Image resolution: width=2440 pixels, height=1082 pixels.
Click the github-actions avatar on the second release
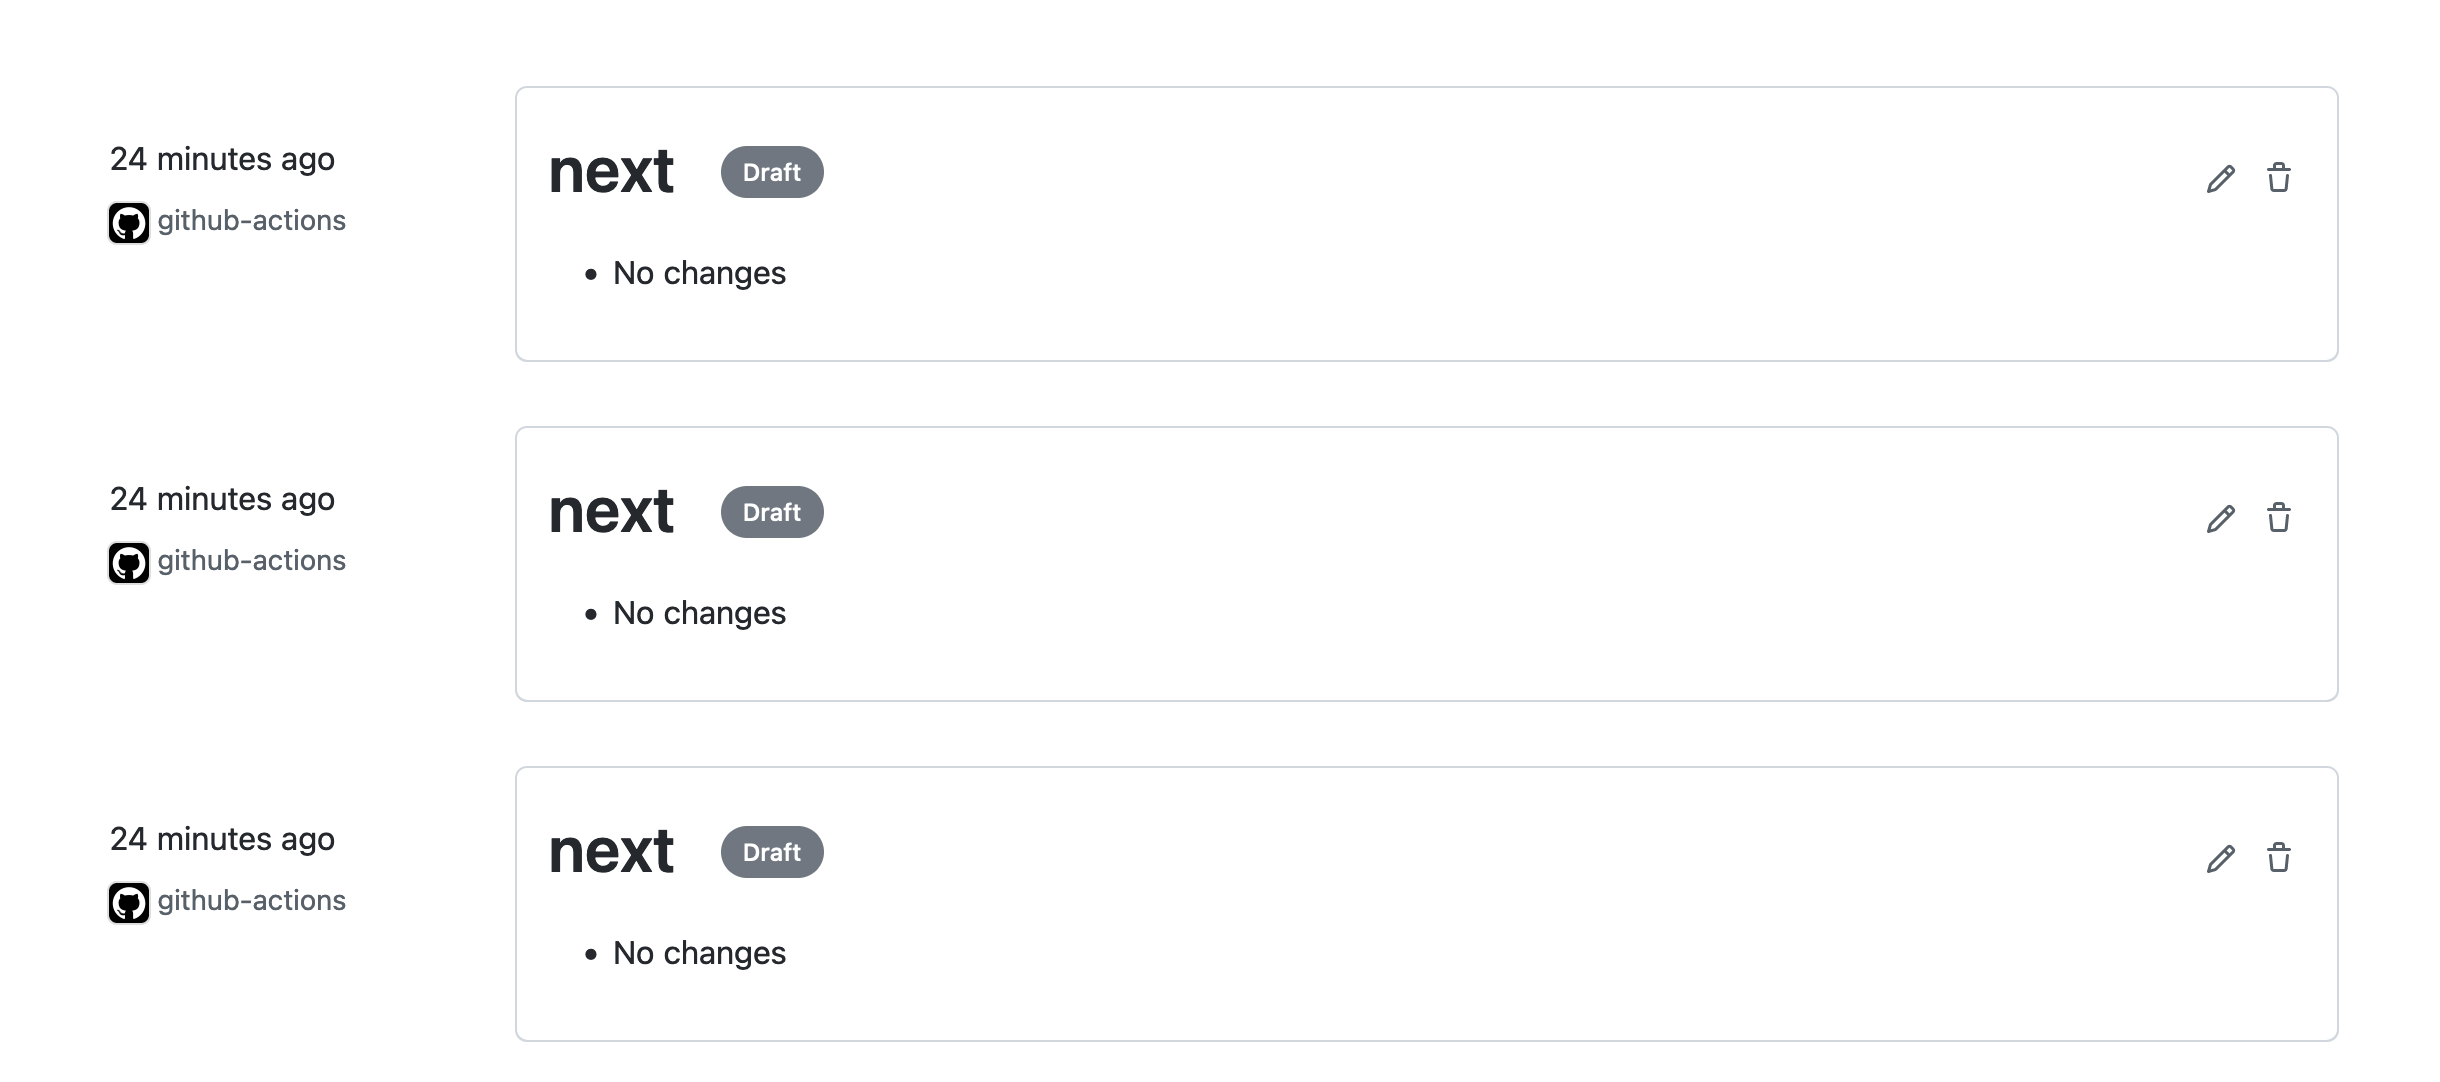[x=129, y=562]
